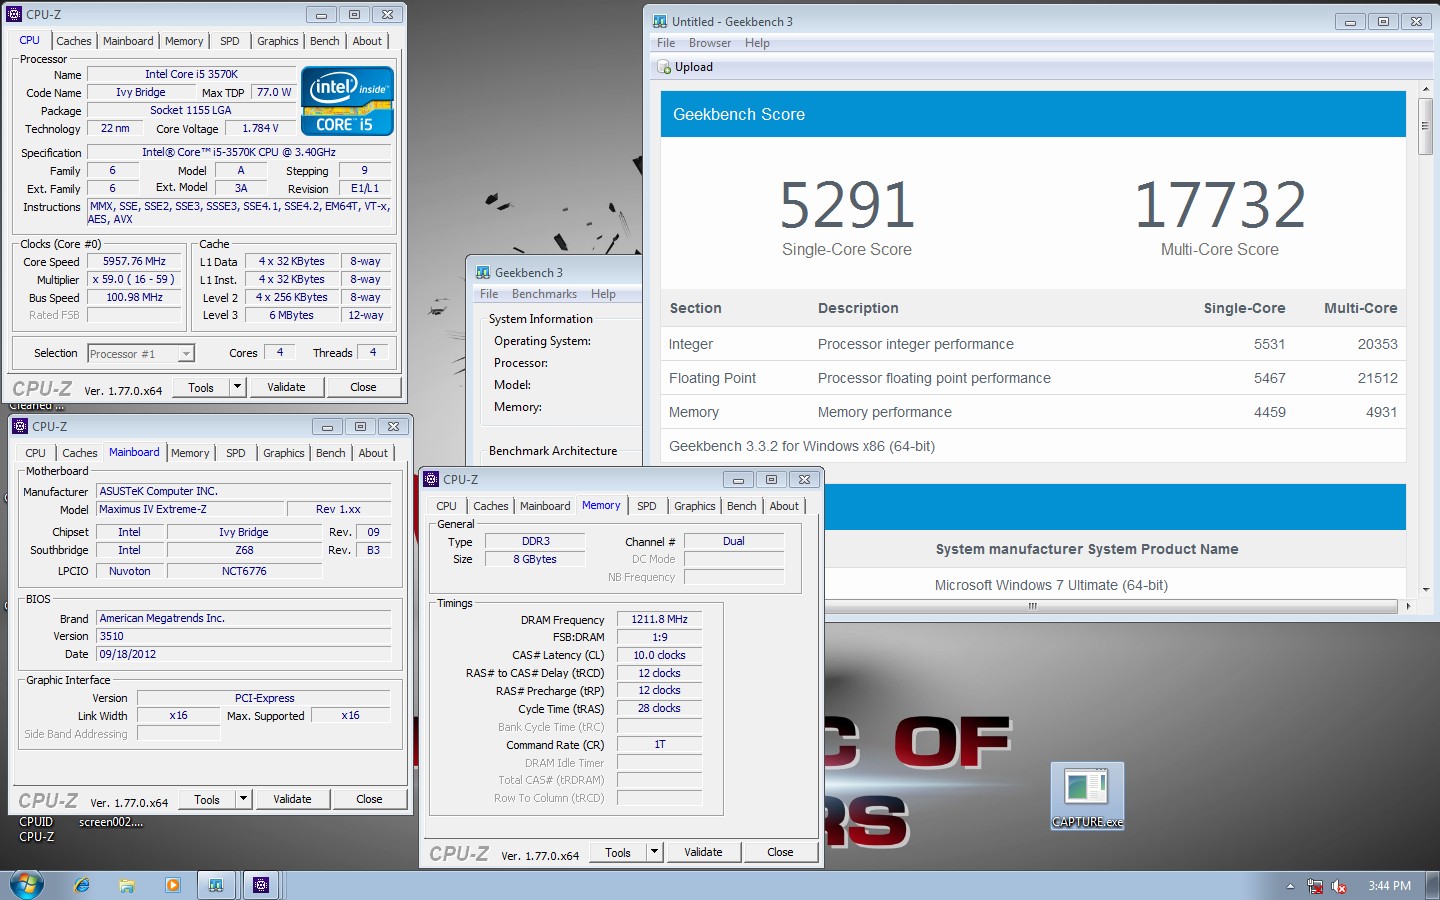This screenshot has height=900, width=1440.
Task: Click the Show desktop strip beside the taskbar clock
Action: (x=1432, y=886)
